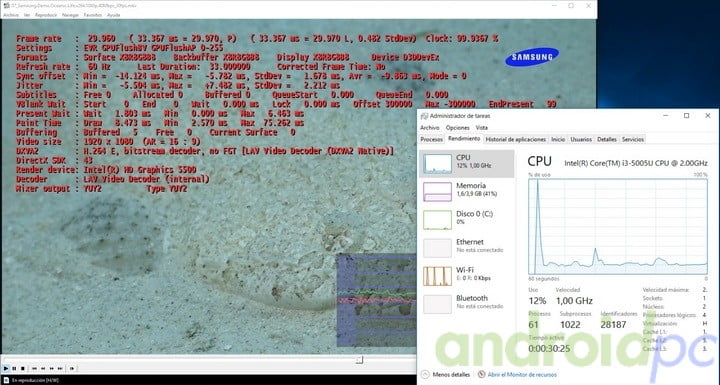
Task: Click the Intel Core i3-5005U CPU name
Action: 636,163
